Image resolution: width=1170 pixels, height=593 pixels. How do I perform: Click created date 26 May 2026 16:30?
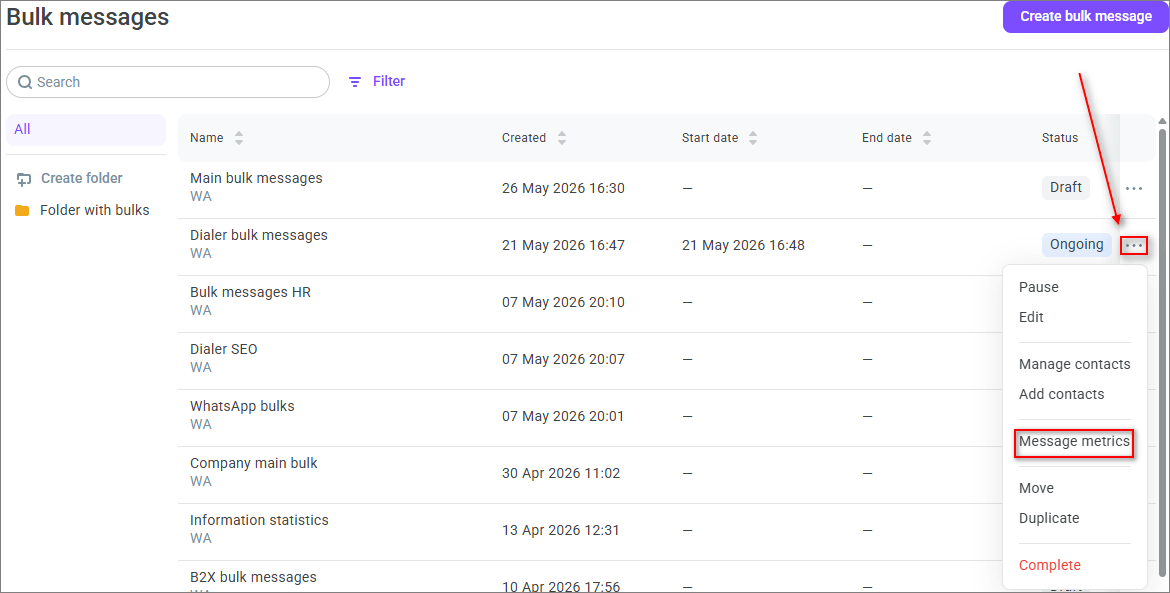click(x=563, y=189)
